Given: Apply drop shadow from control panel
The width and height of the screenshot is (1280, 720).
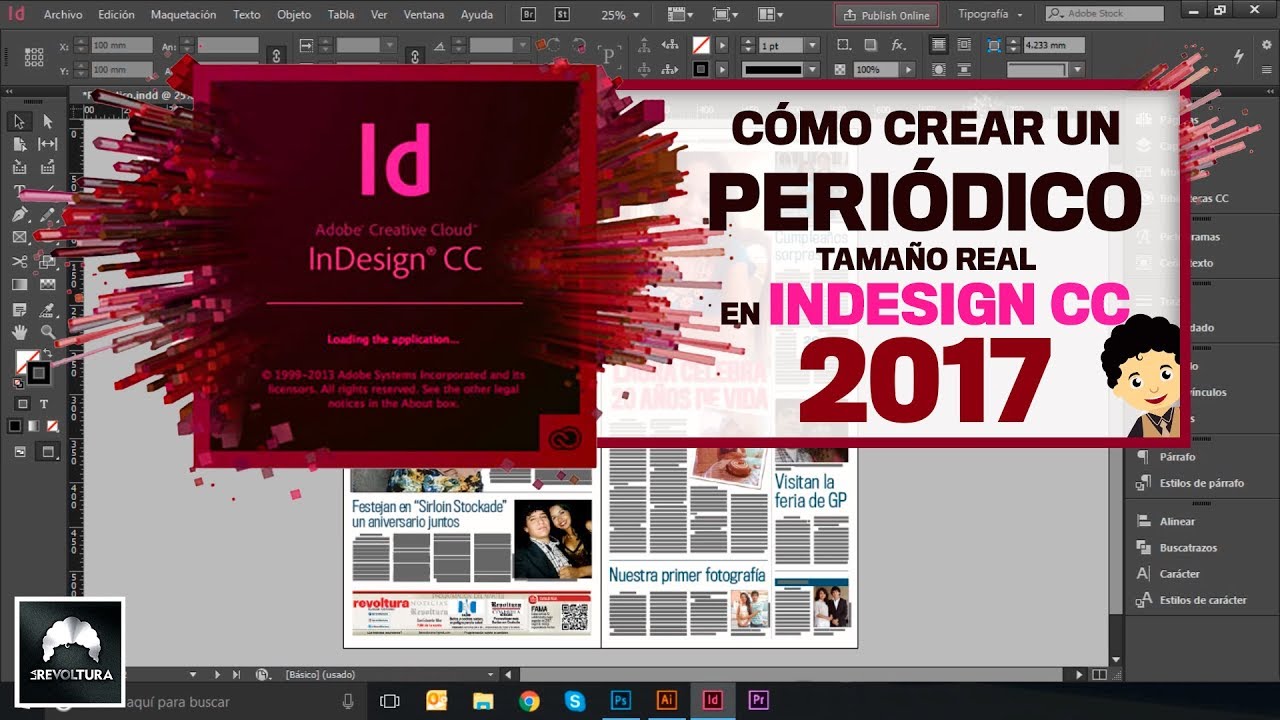Looking at the screenshot, I should point(870,45).
